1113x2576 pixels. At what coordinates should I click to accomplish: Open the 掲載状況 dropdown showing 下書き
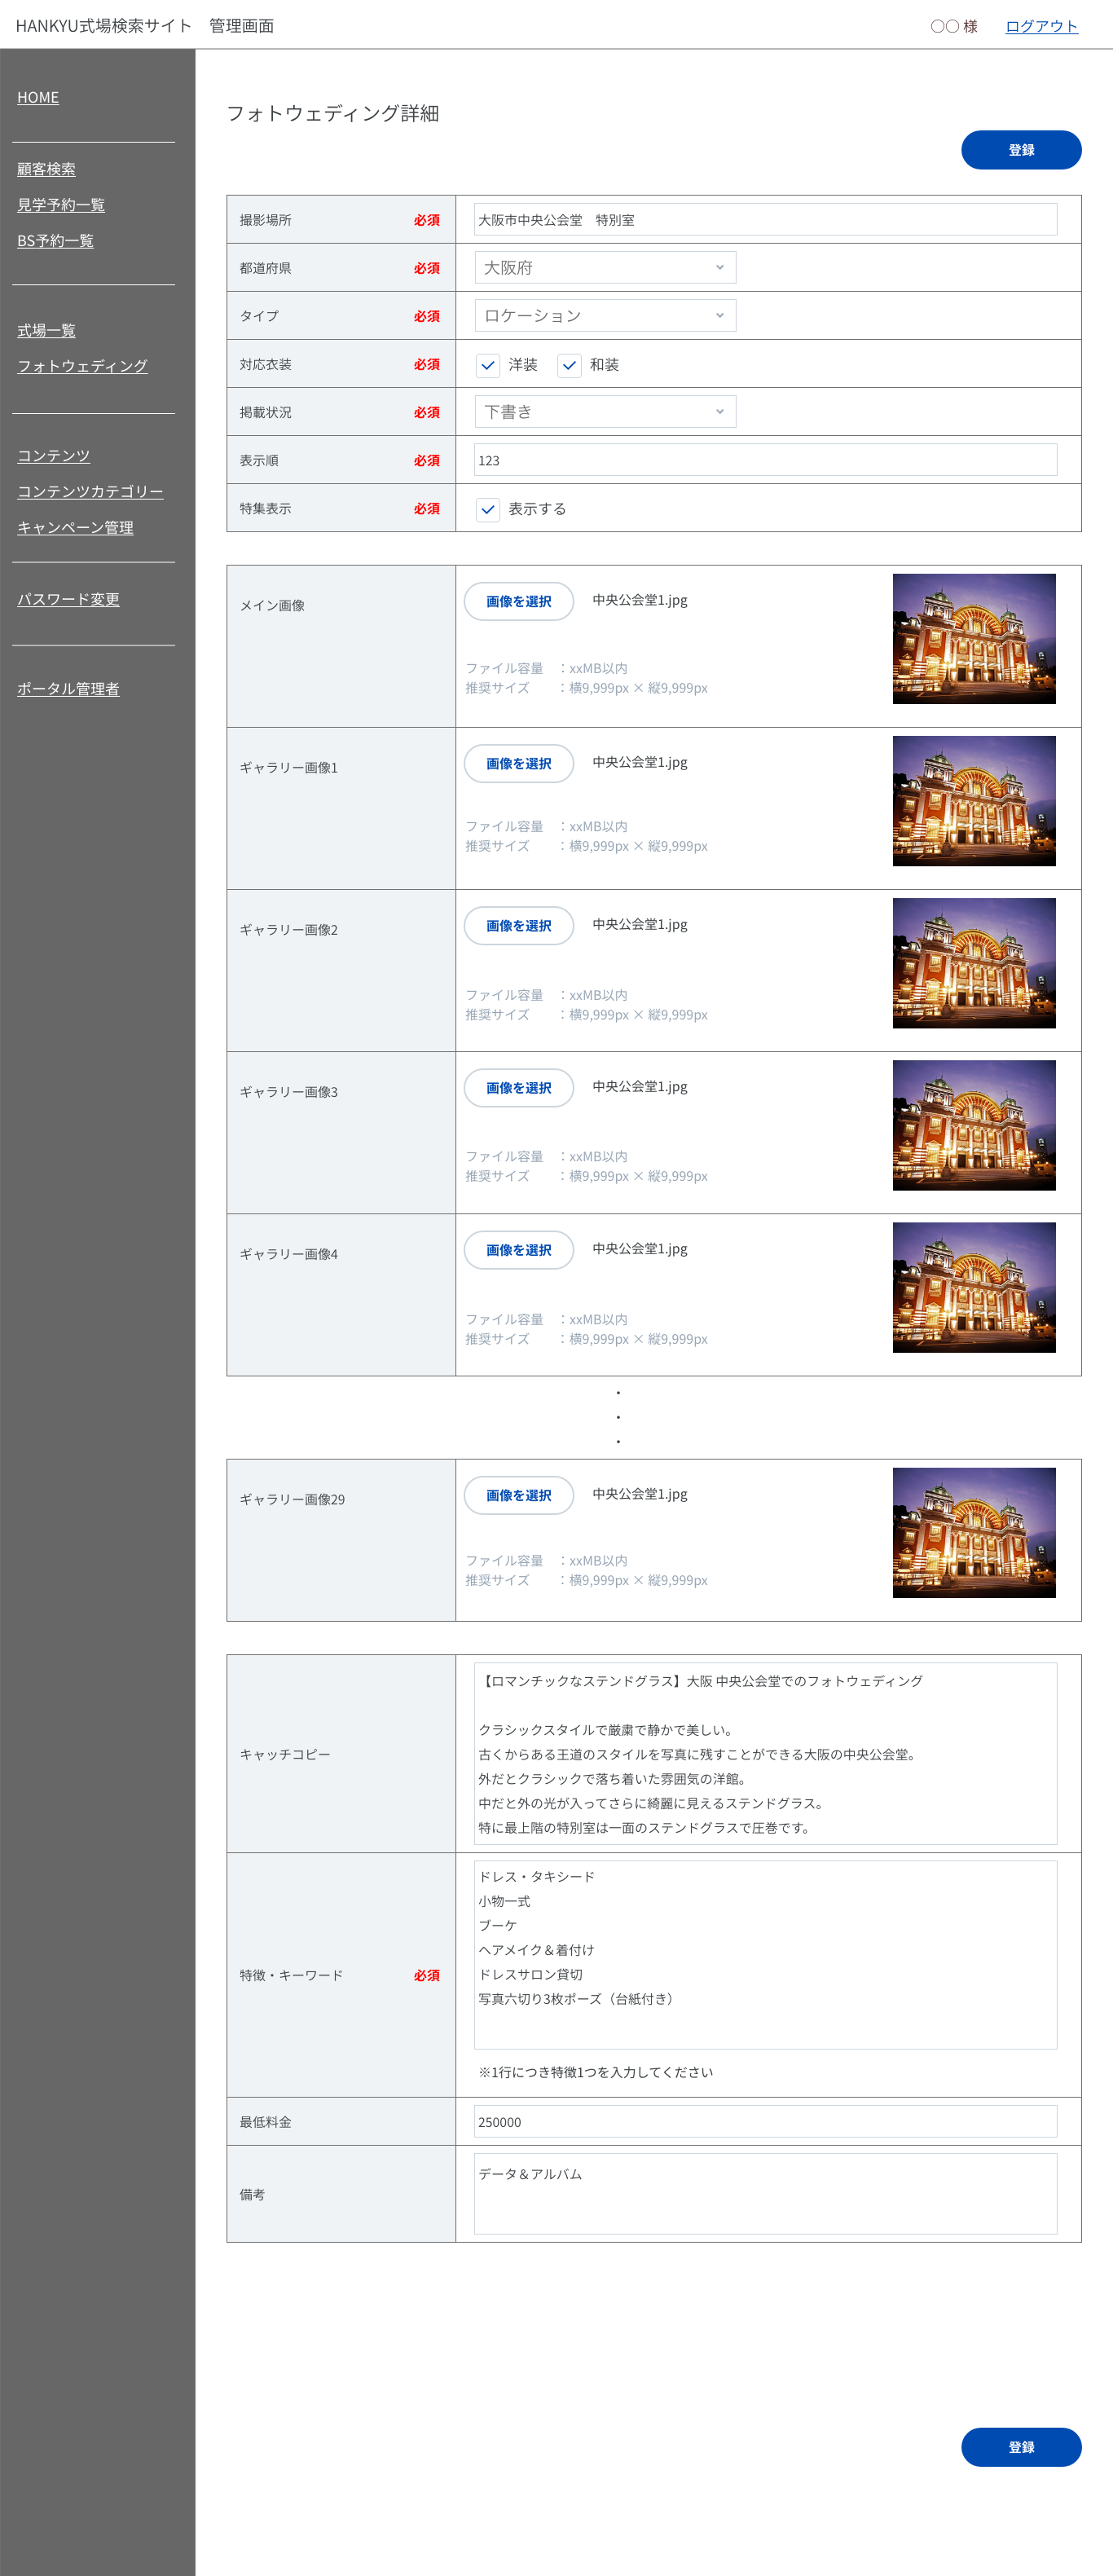pos(604,412)
